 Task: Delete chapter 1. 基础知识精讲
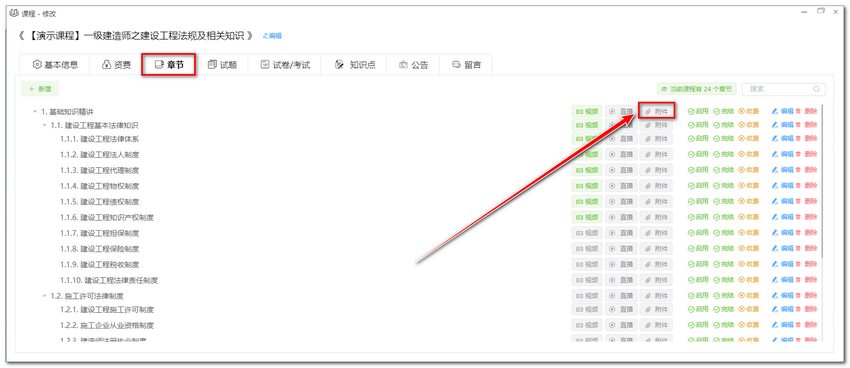pyautogui.click(x=806, y=111)
